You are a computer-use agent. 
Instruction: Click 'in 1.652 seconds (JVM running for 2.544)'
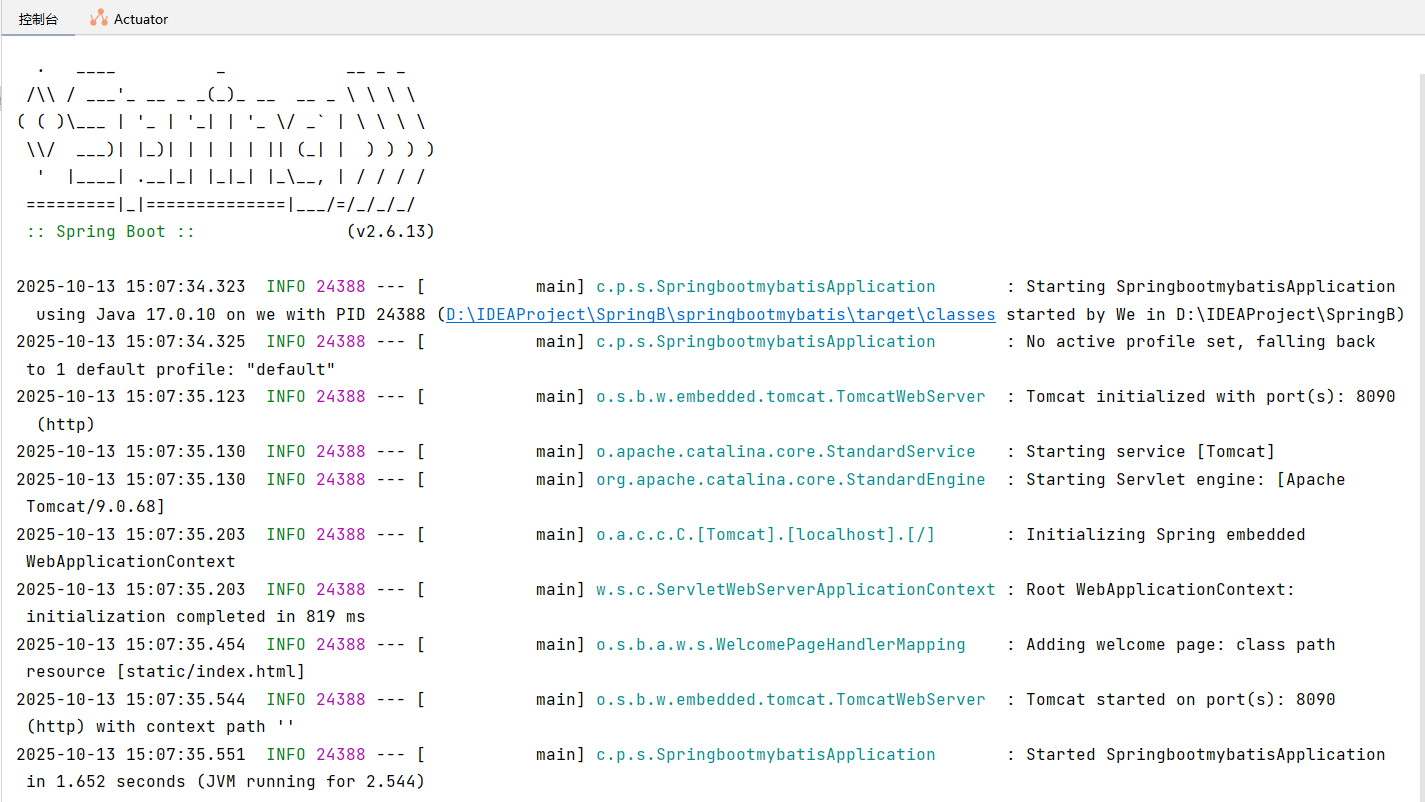[226, 781]
